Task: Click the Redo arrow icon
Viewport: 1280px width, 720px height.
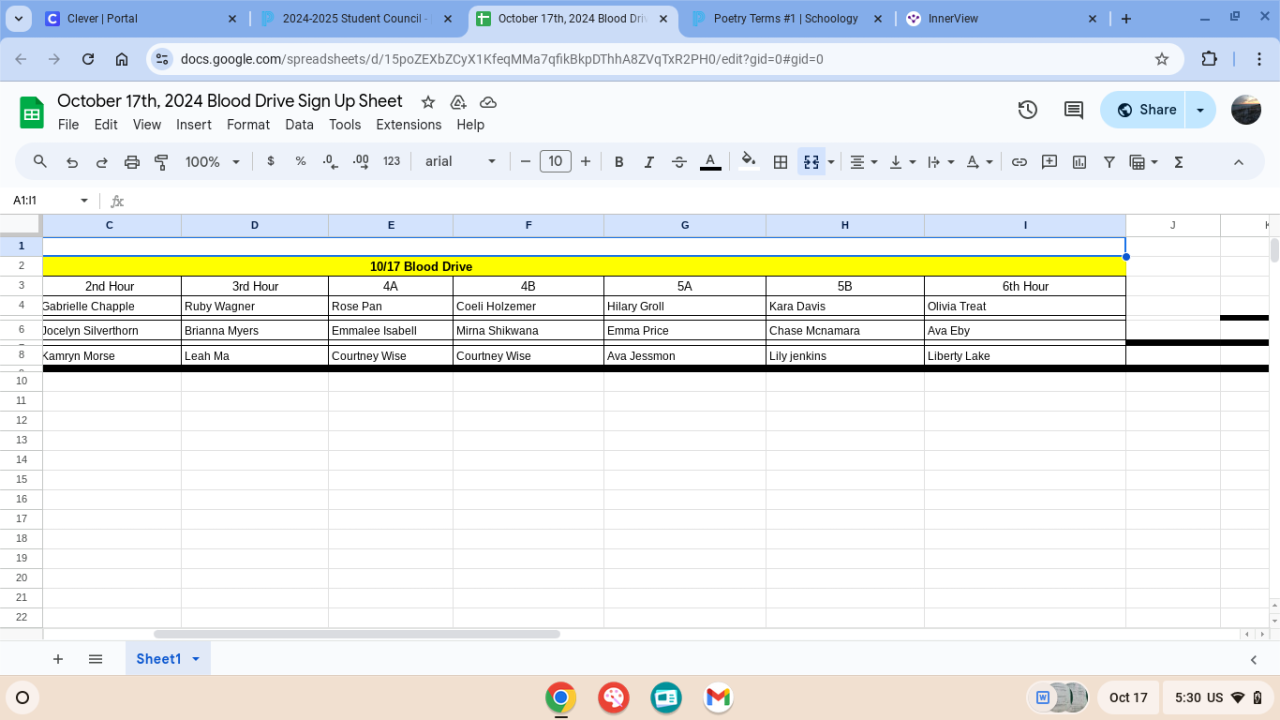Action: 102,162
